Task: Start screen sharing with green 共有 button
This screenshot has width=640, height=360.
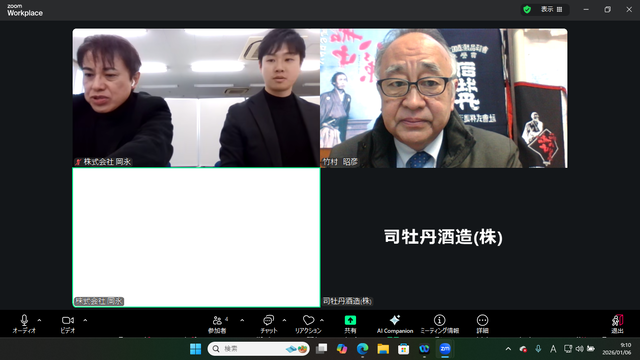Action: coord(350,324)
